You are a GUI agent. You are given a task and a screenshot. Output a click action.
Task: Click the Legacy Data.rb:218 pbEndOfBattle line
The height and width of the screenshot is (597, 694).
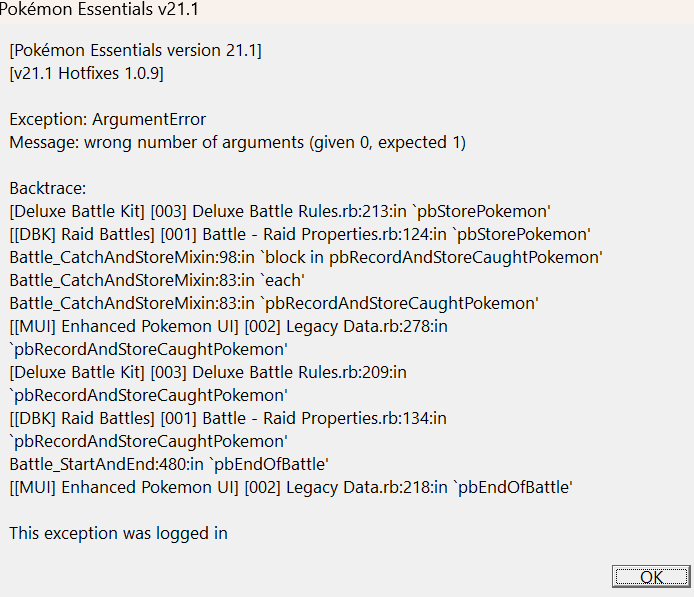290,487
